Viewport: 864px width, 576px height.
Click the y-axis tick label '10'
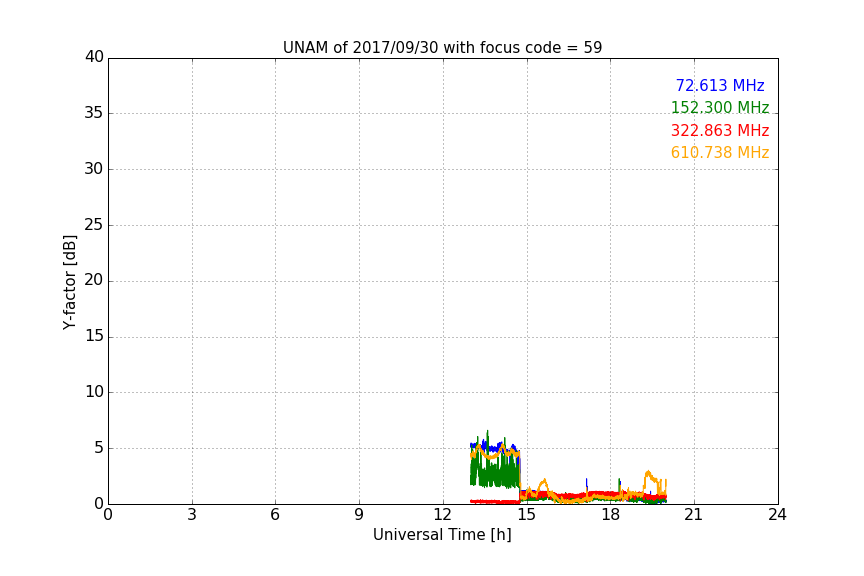(94, 392)
